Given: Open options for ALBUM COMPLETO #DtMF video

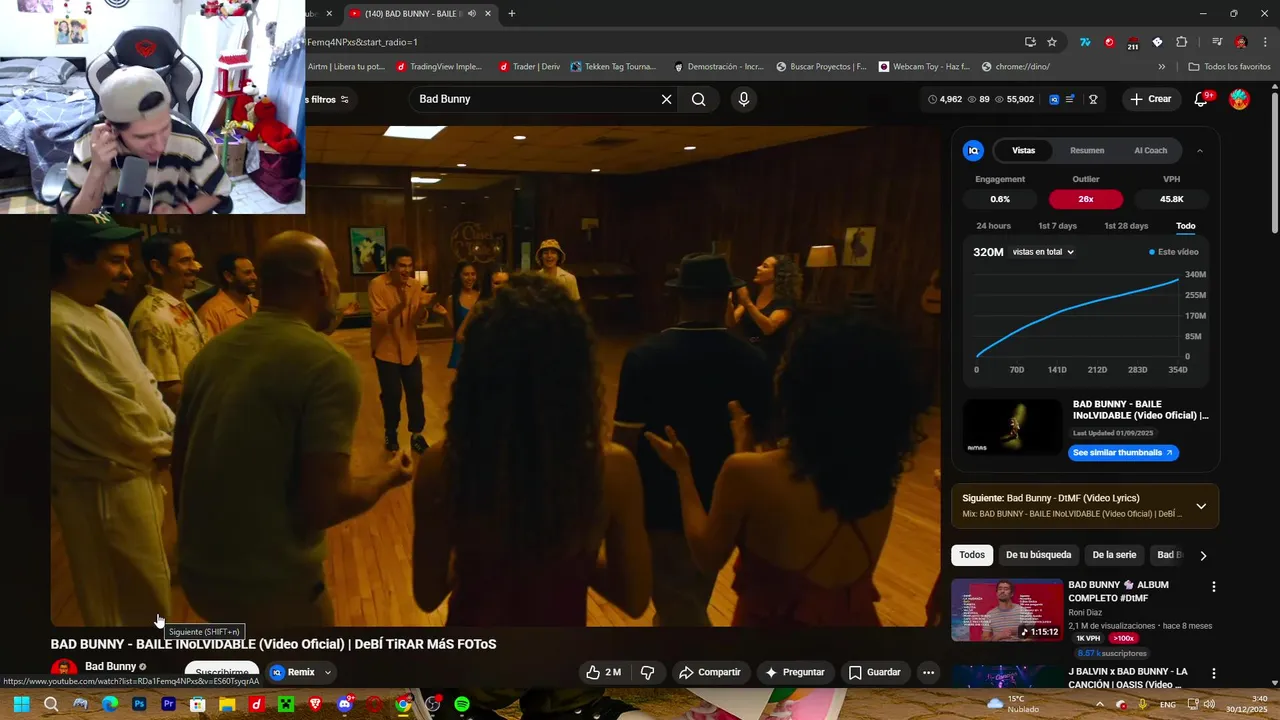Looking at the screenshot, I should click(1214, 587).
